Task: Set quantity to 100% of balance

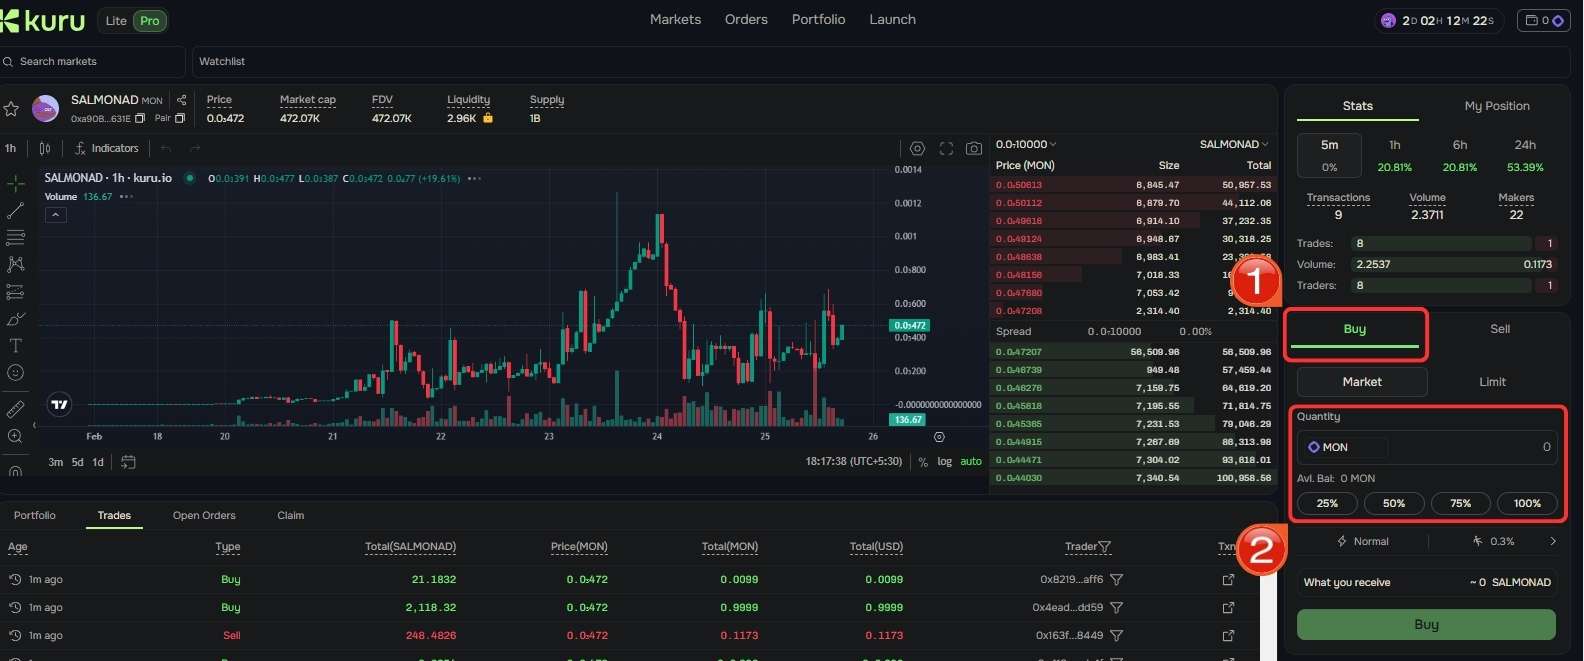Action: pos(1527,503)
